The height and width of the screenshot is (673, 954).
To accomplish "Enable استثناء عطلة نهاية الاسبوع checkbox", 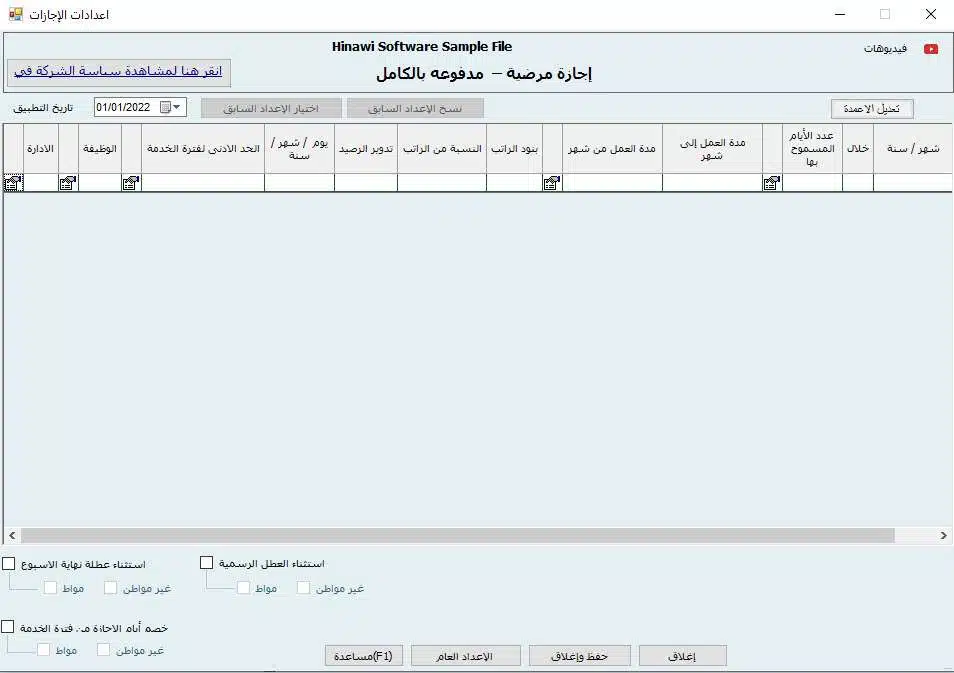I will point(9,564).
